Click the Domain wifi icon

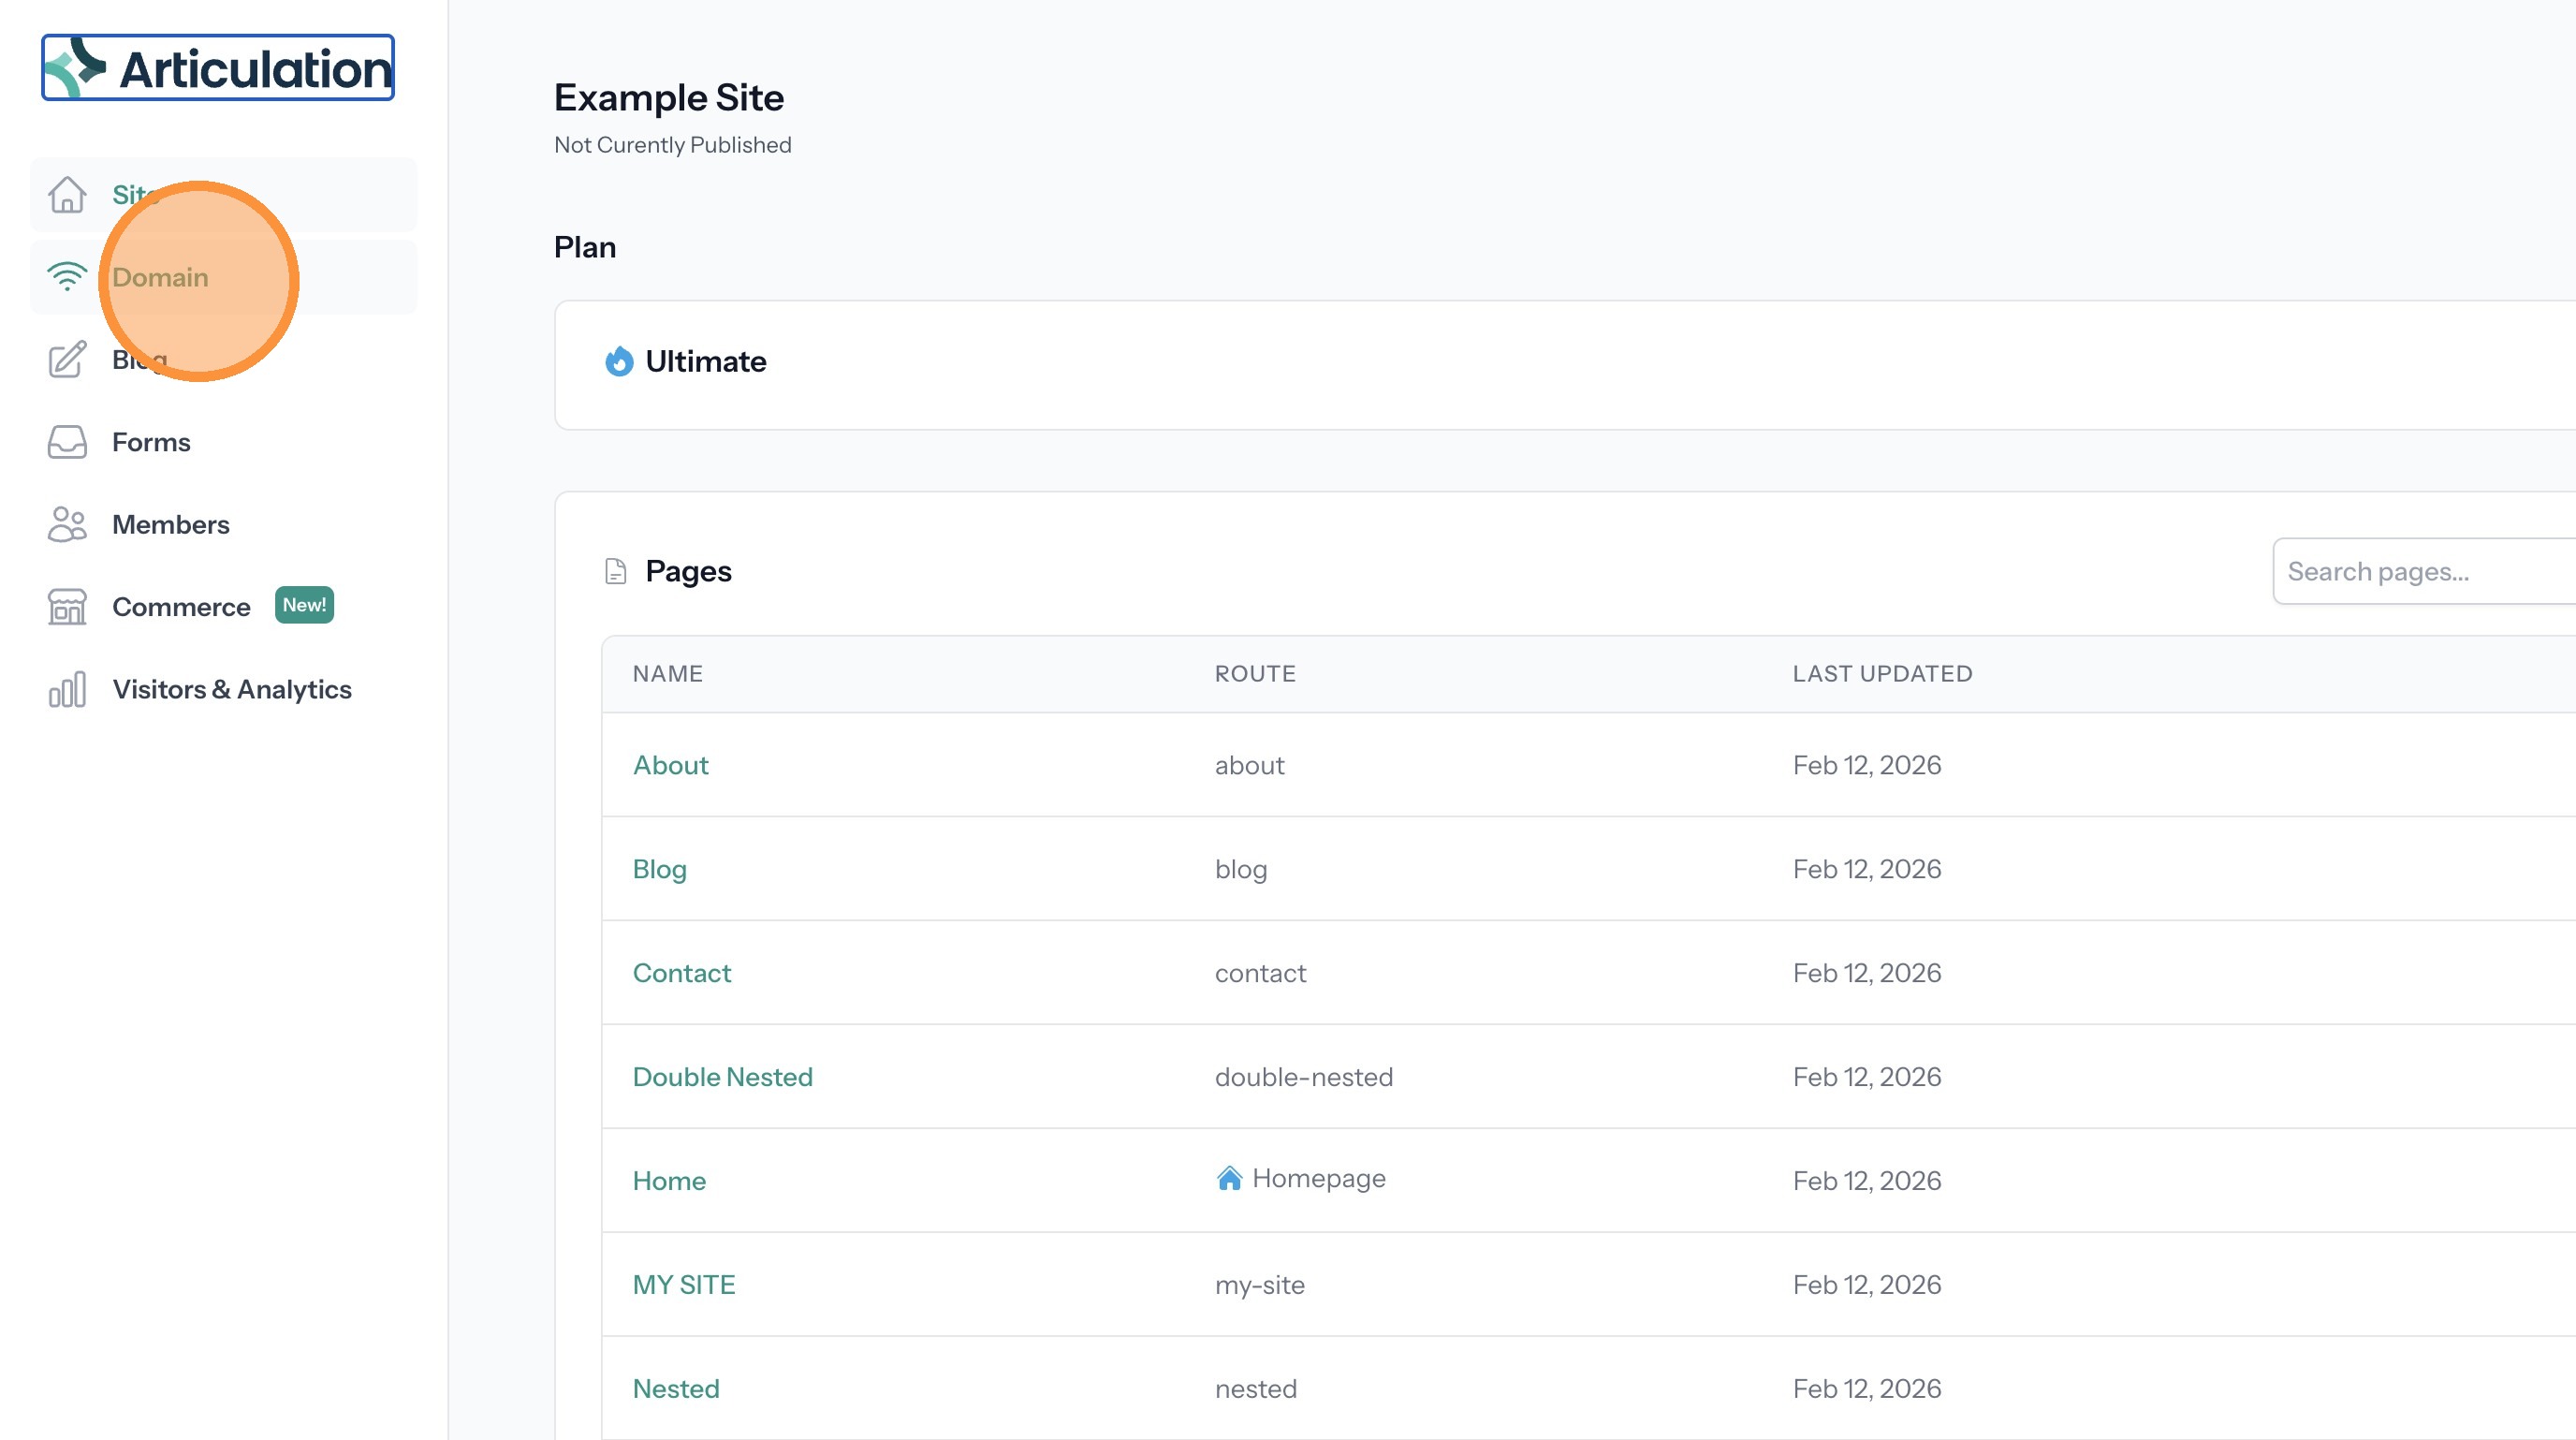[67, 277]
